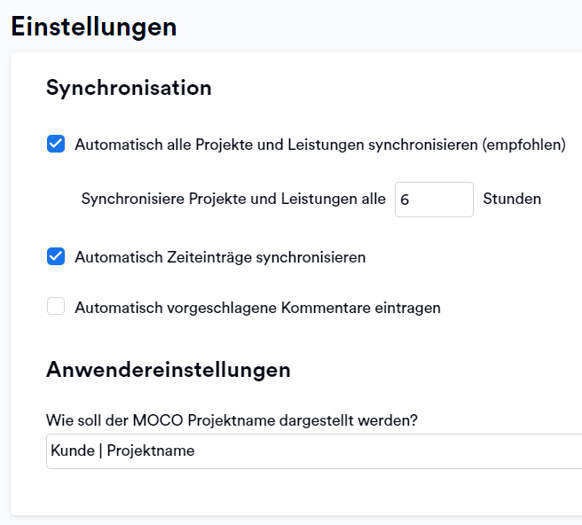Enable Automatisch vorgeschlagene Kommentare eintragen checkbox
The height and width of the screenshot is (525, 582).
[56, 306]
